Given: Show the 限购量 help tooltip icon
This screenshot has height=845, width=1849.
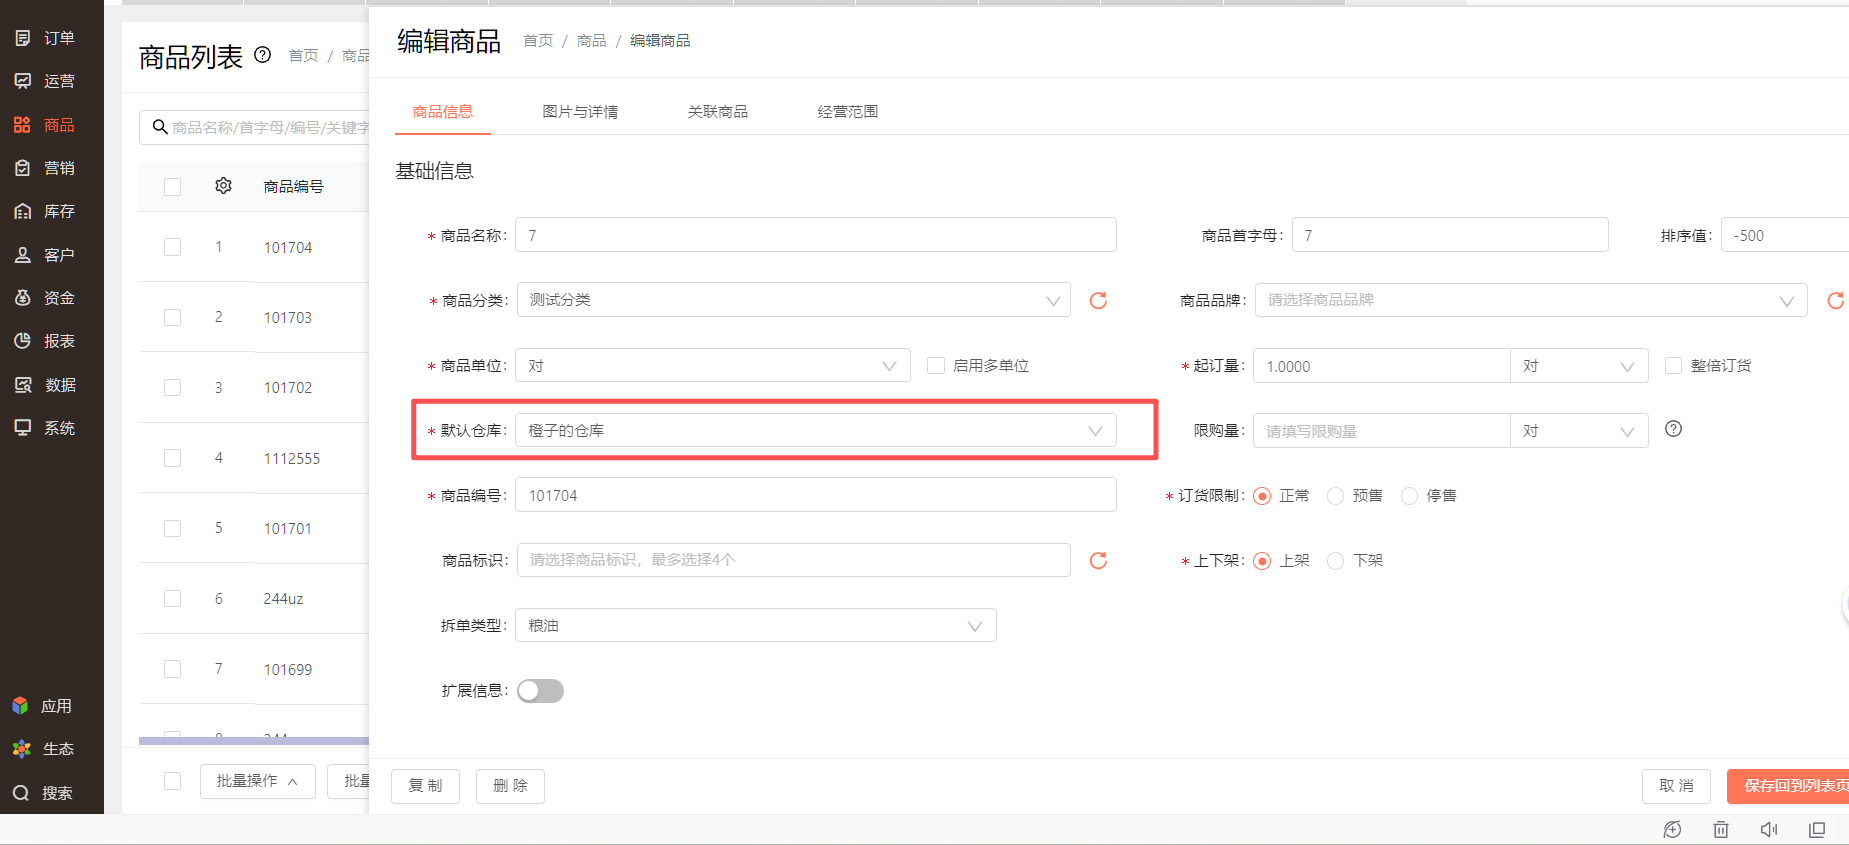Looking at the screenshot, I should [1673, 429].
